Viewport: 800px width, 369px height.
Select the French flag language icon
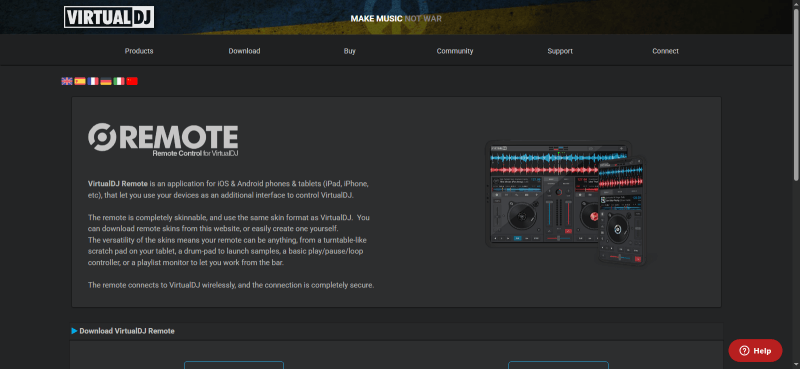click(93, 81)
